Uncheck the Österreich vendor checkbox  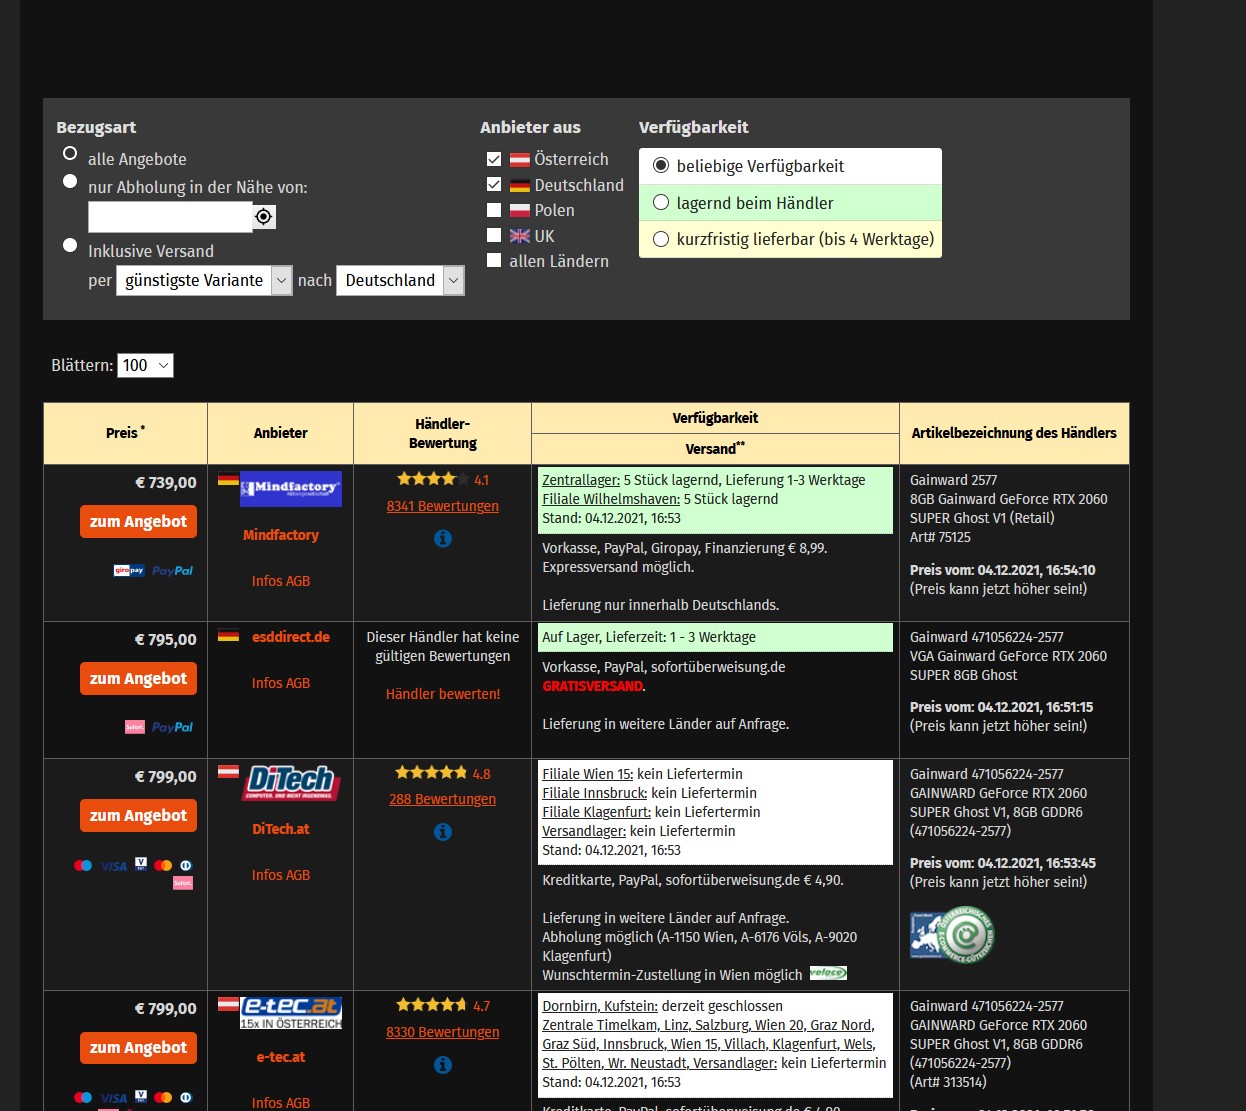[x=494, y=159]
